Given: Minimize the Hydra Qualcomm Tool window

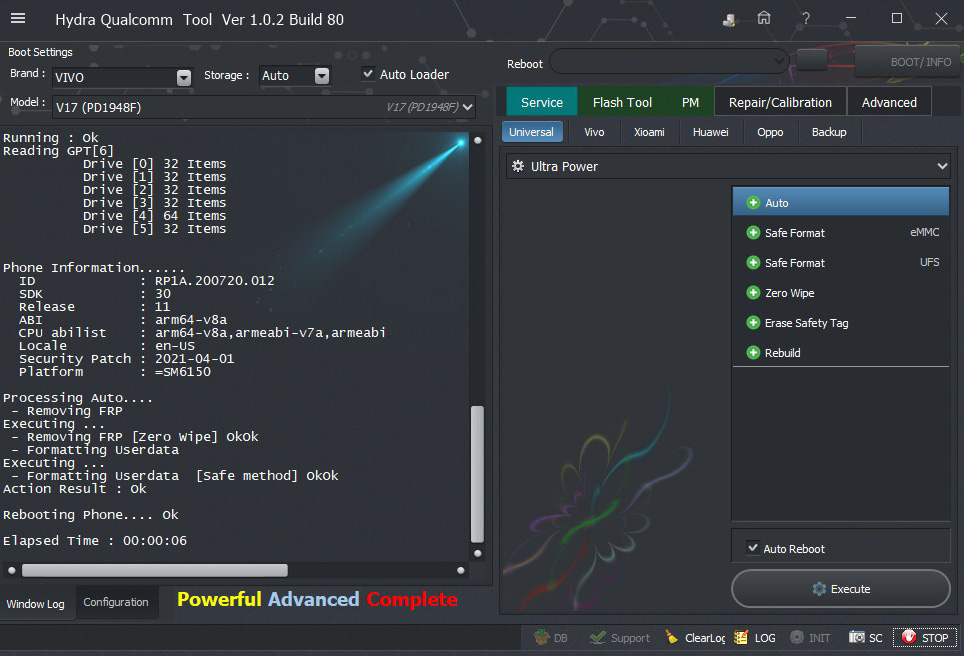Looking at the screenshot, I should [x=851, y=18].
